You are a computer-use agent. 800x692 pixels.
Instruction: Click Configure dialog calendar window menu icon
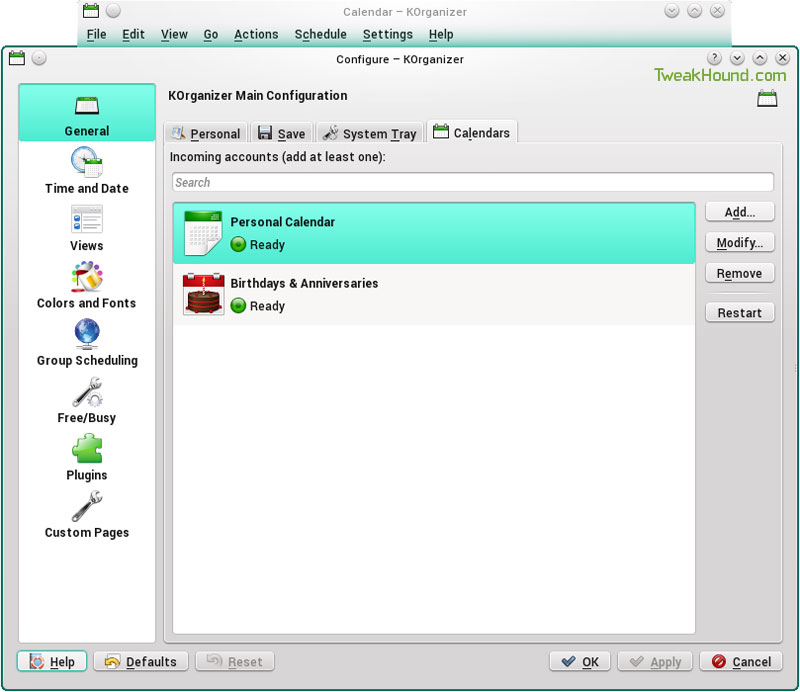tap(17, 58)
